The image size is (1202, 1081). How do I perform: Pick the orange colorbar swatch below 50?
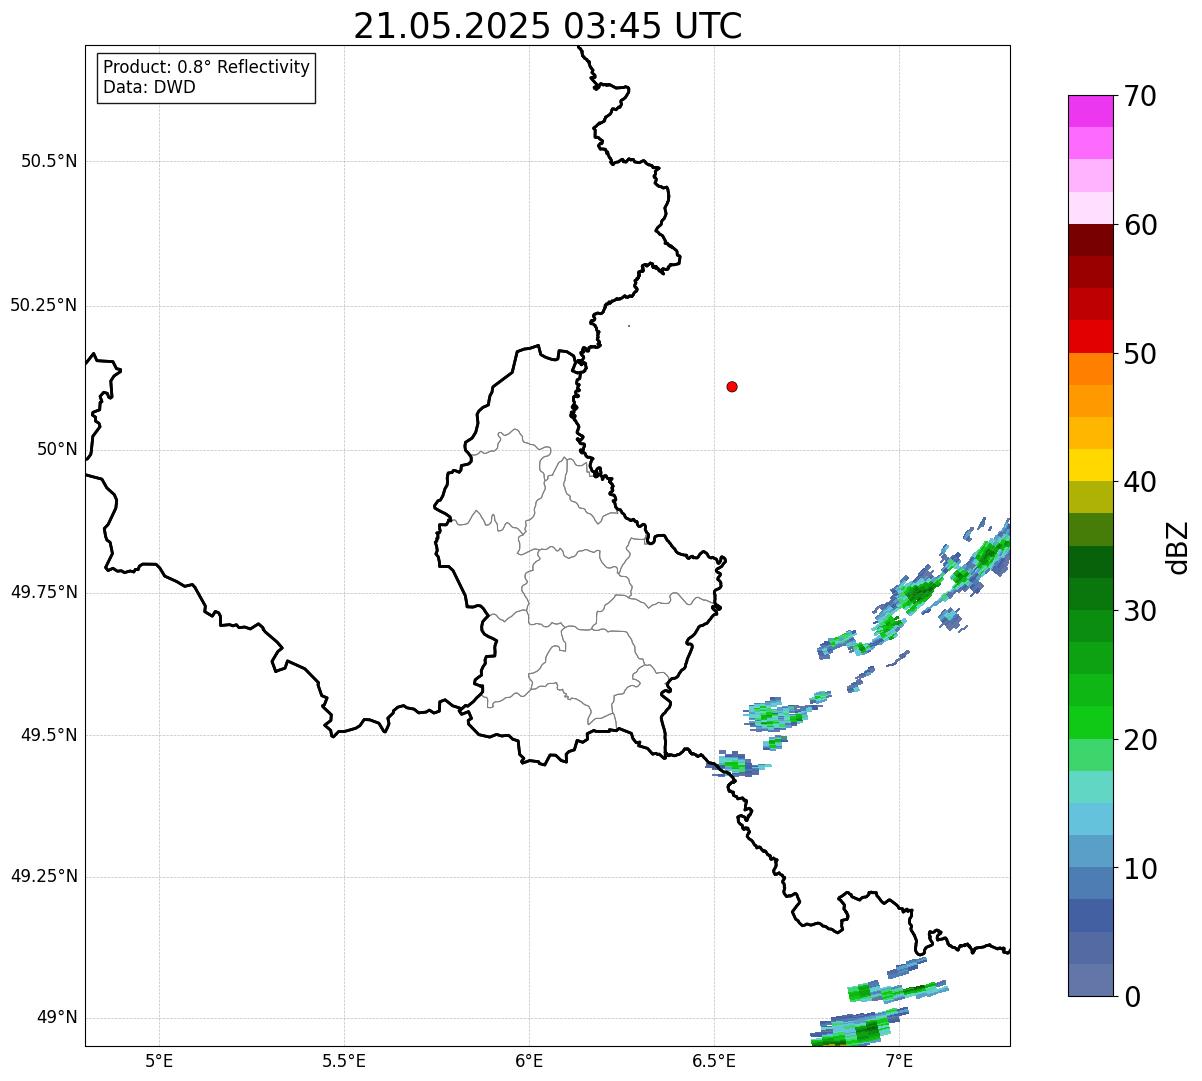tap(1090, 369)
